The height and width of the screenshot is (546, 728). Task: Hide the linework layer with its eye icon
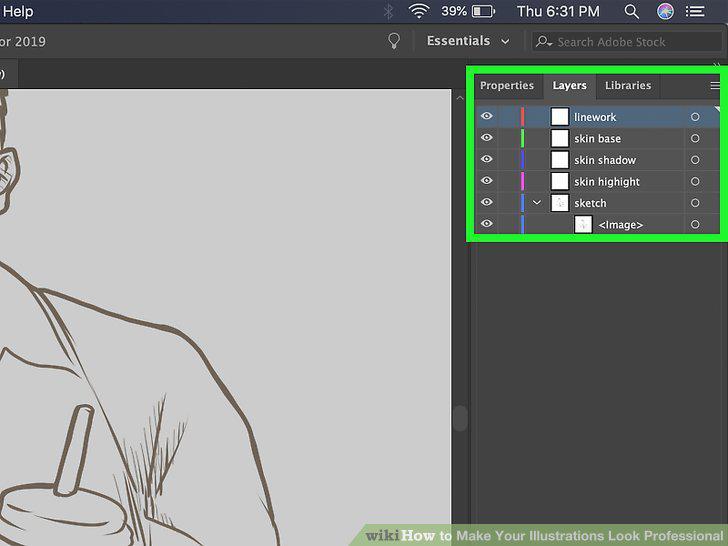(487, 116)
